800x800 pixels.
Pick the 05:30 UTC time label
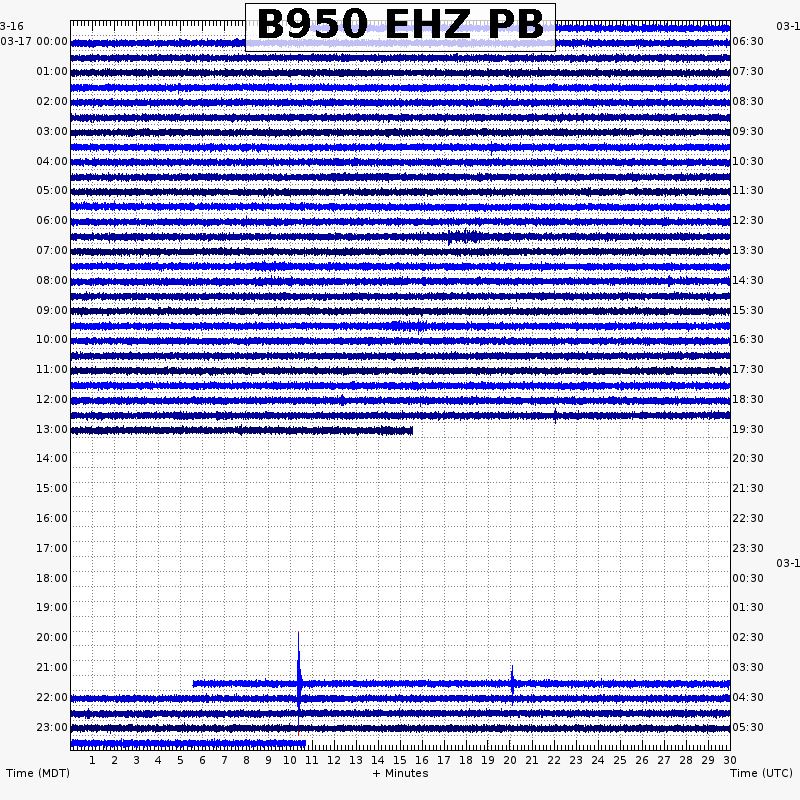coord(748,727)
